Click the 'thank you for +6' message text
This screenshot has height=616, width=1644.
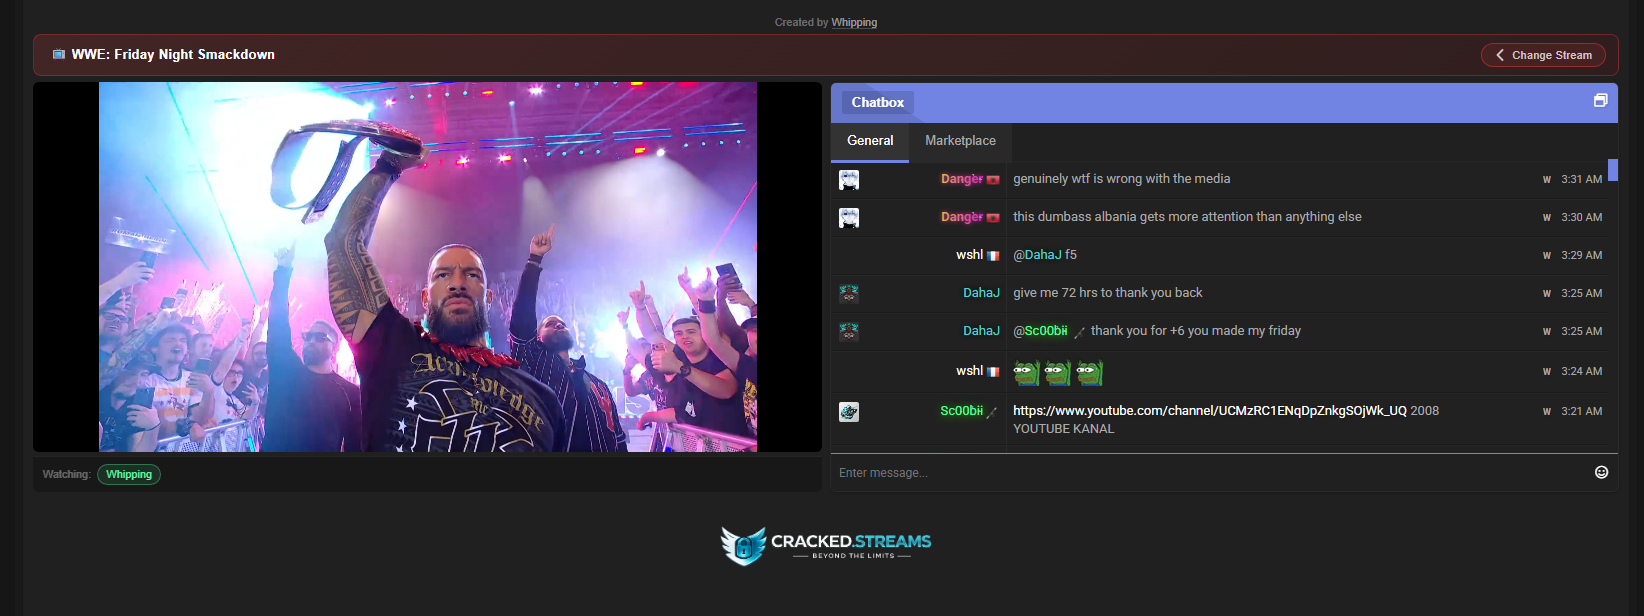click(1195, 331)
